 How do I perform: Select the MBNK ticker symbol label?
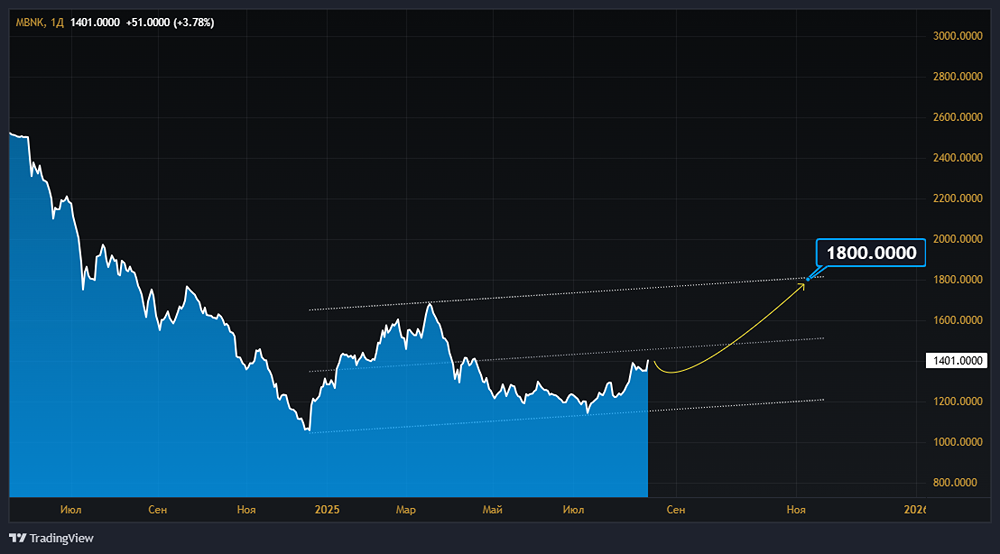pyautogui.click(x=29, y=22)
